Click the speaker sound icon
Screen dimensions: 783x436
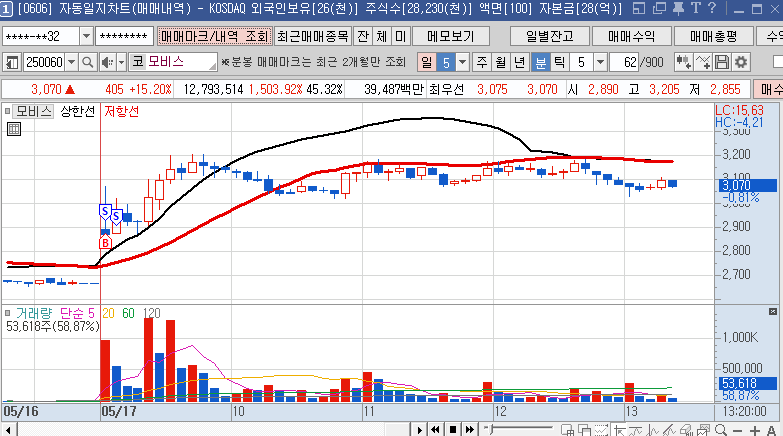(107, 62)
